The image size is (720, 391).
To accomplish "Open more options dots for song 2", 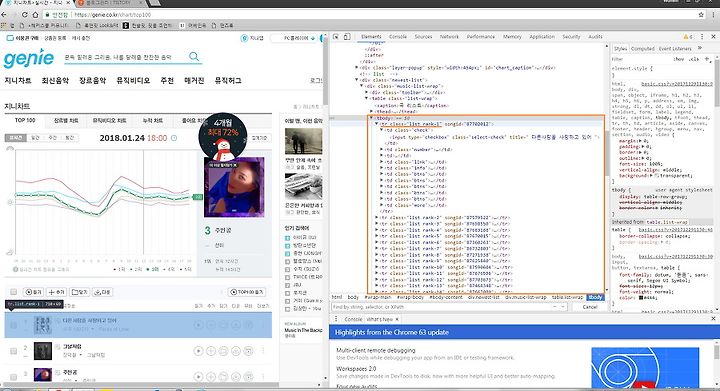I will tap(263, 351).
